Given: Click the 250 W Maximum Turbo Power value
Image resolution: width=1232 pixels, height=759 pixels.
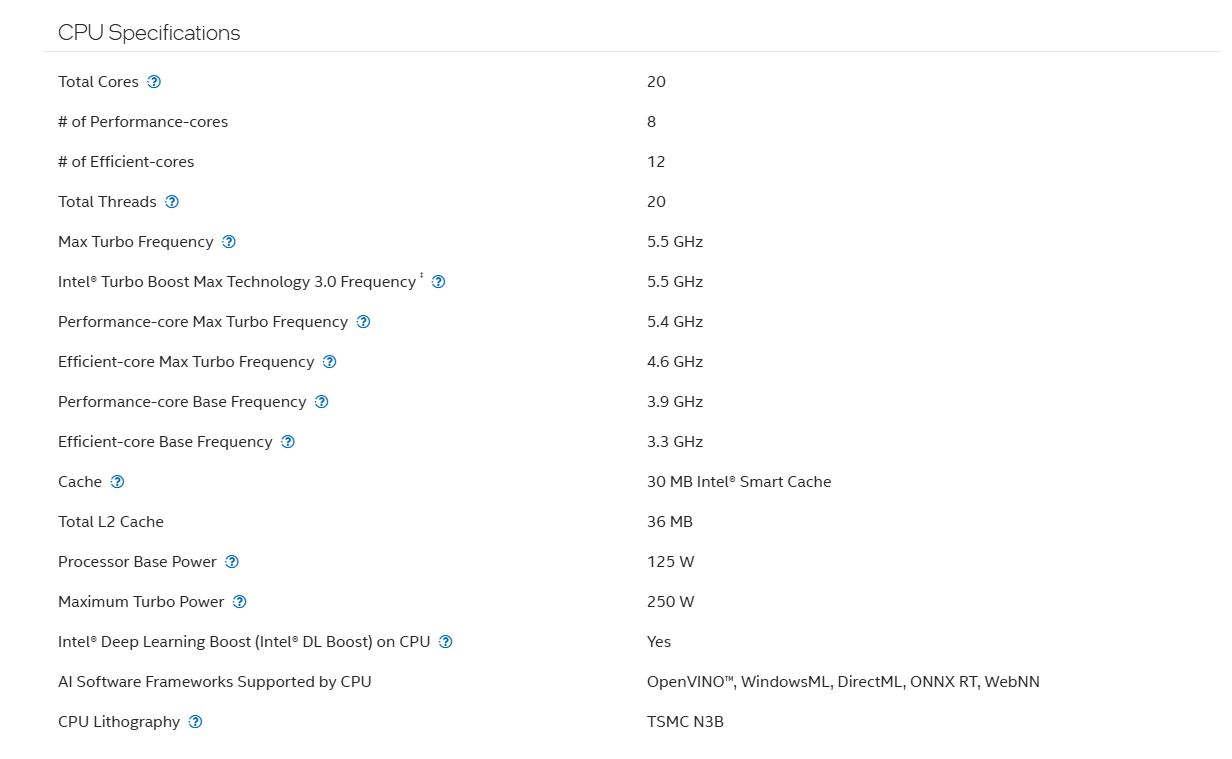Looking at the screenshot, I should (x=670, y=601).
